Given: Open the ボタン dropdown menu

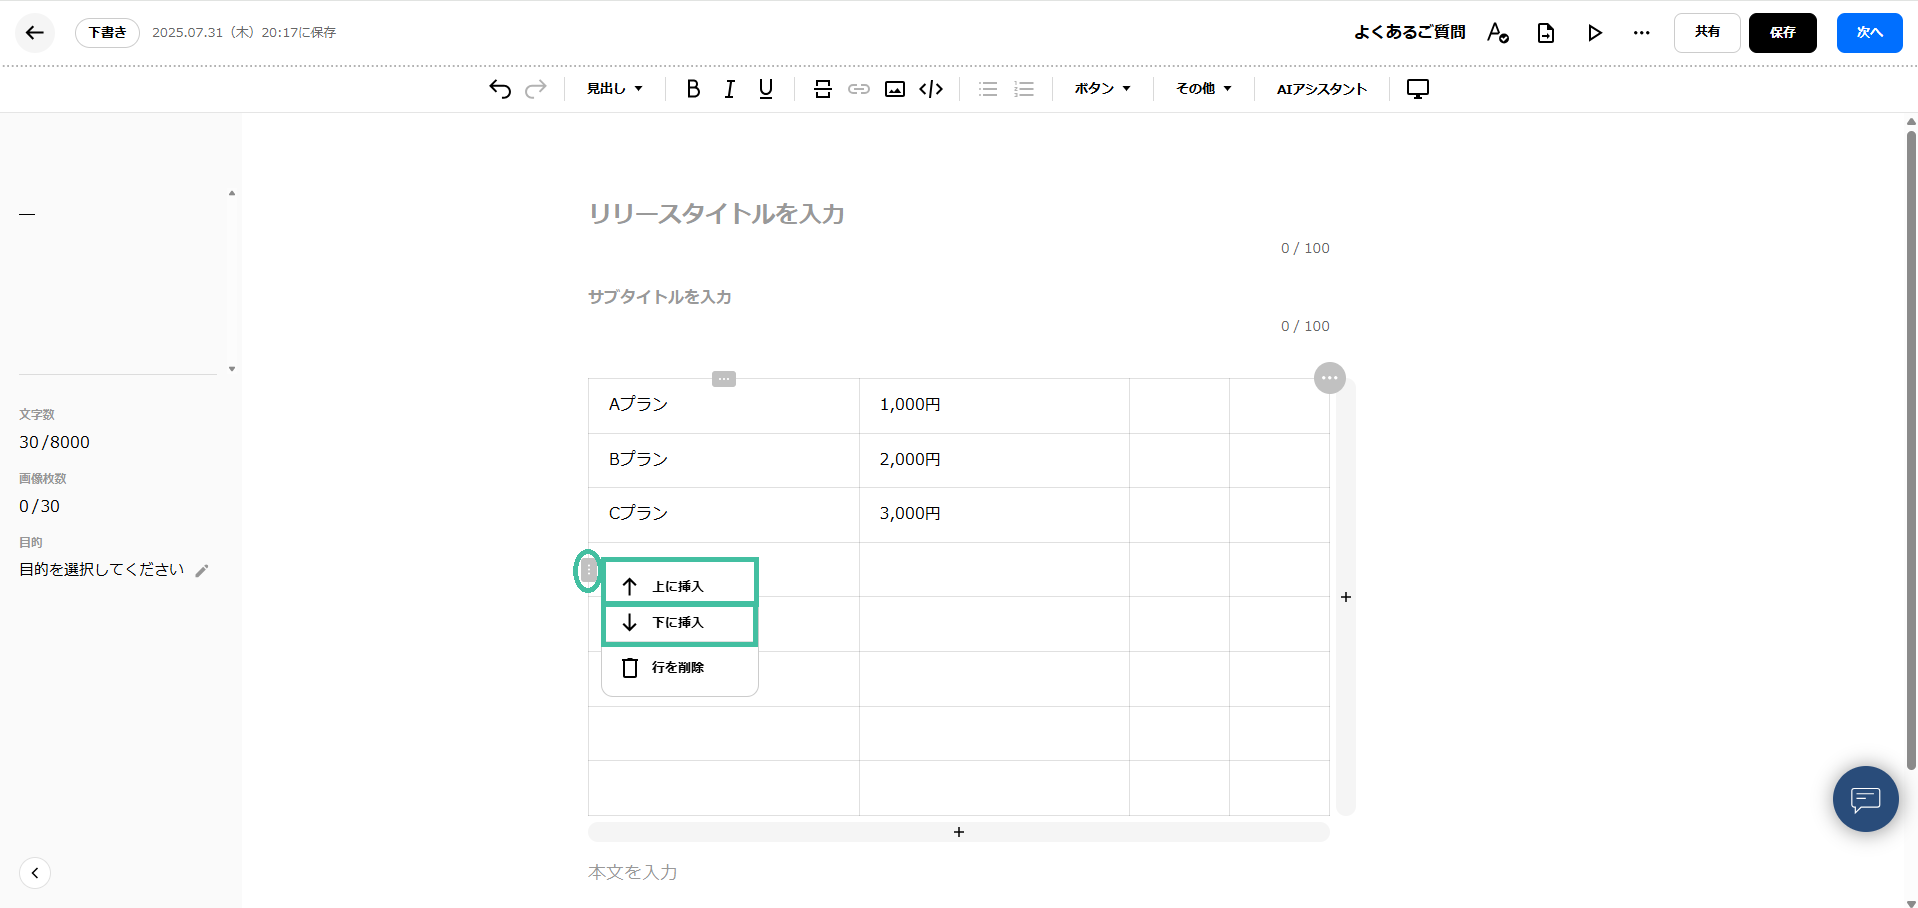Looking at the screenshot, I should click(x=1101, y=89).
